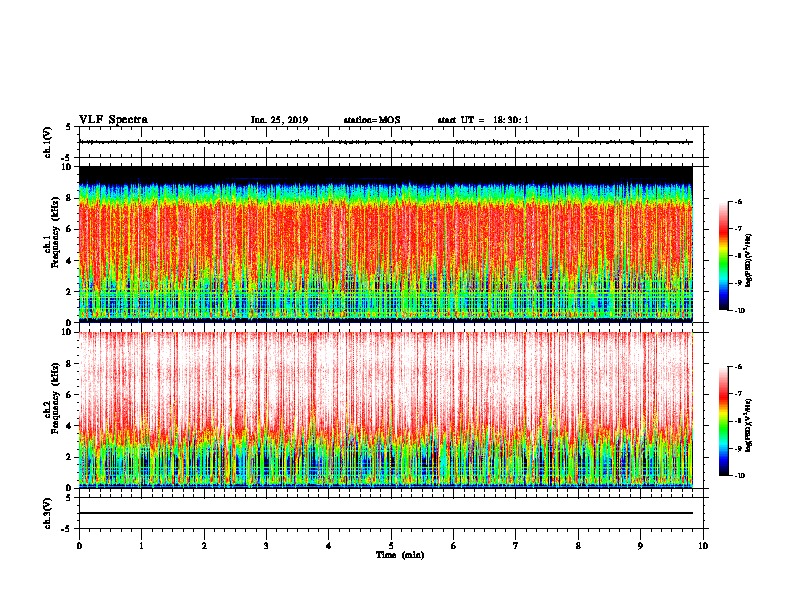Click time axis tick label "1"

(141, 546)
